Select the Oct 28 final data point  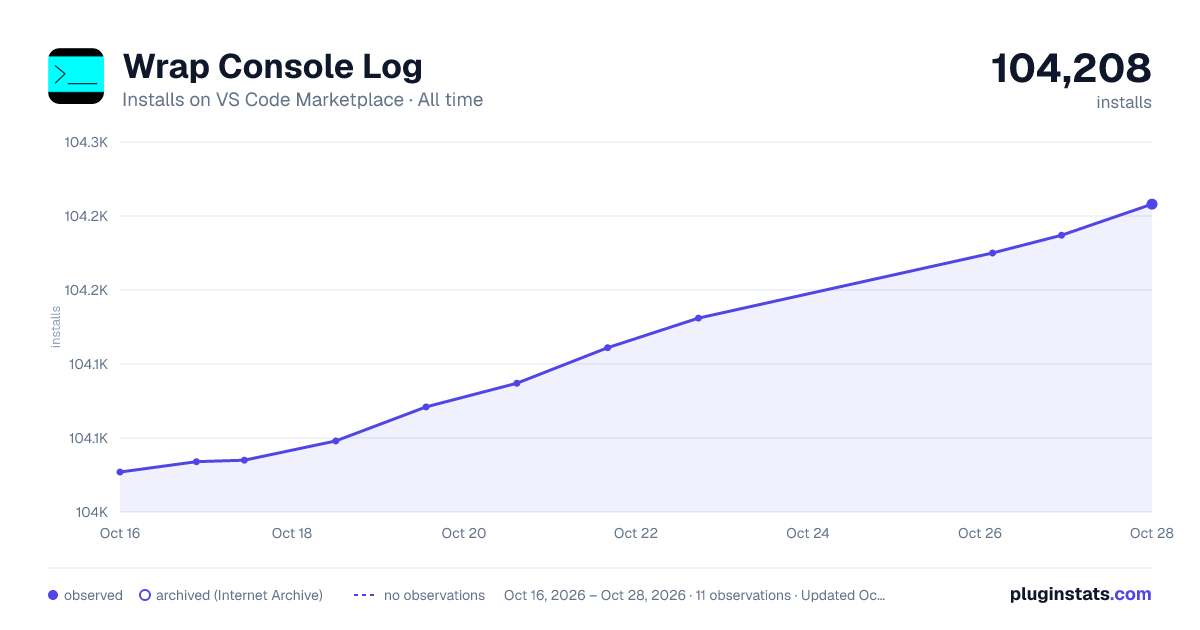(1152, 204)
